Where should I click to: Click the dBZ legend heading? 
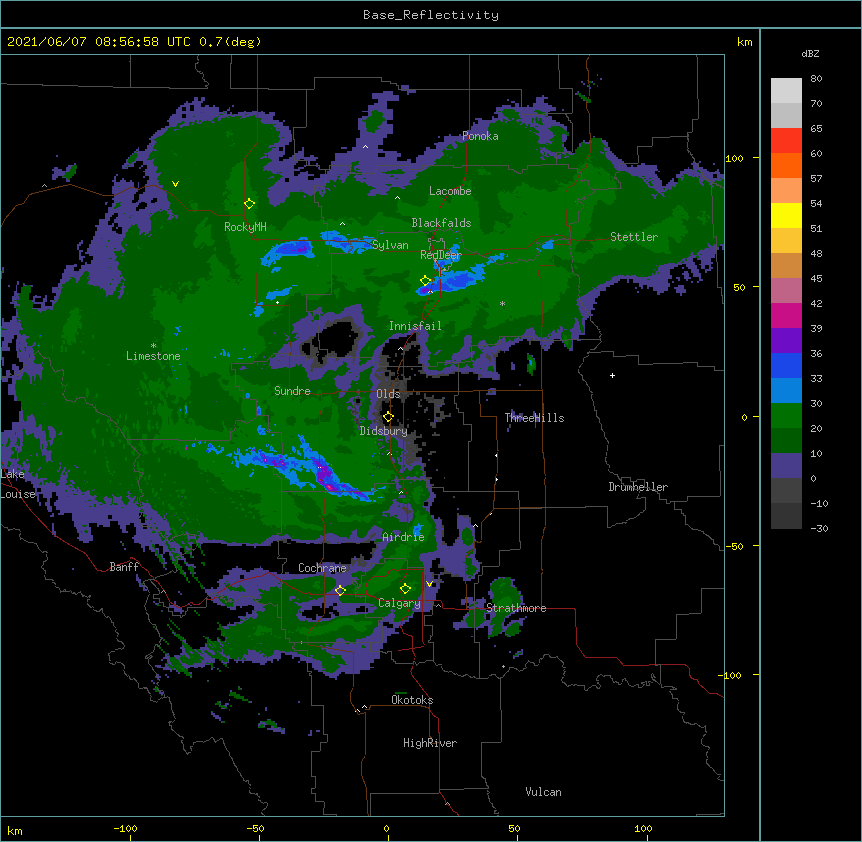[810, 53]
